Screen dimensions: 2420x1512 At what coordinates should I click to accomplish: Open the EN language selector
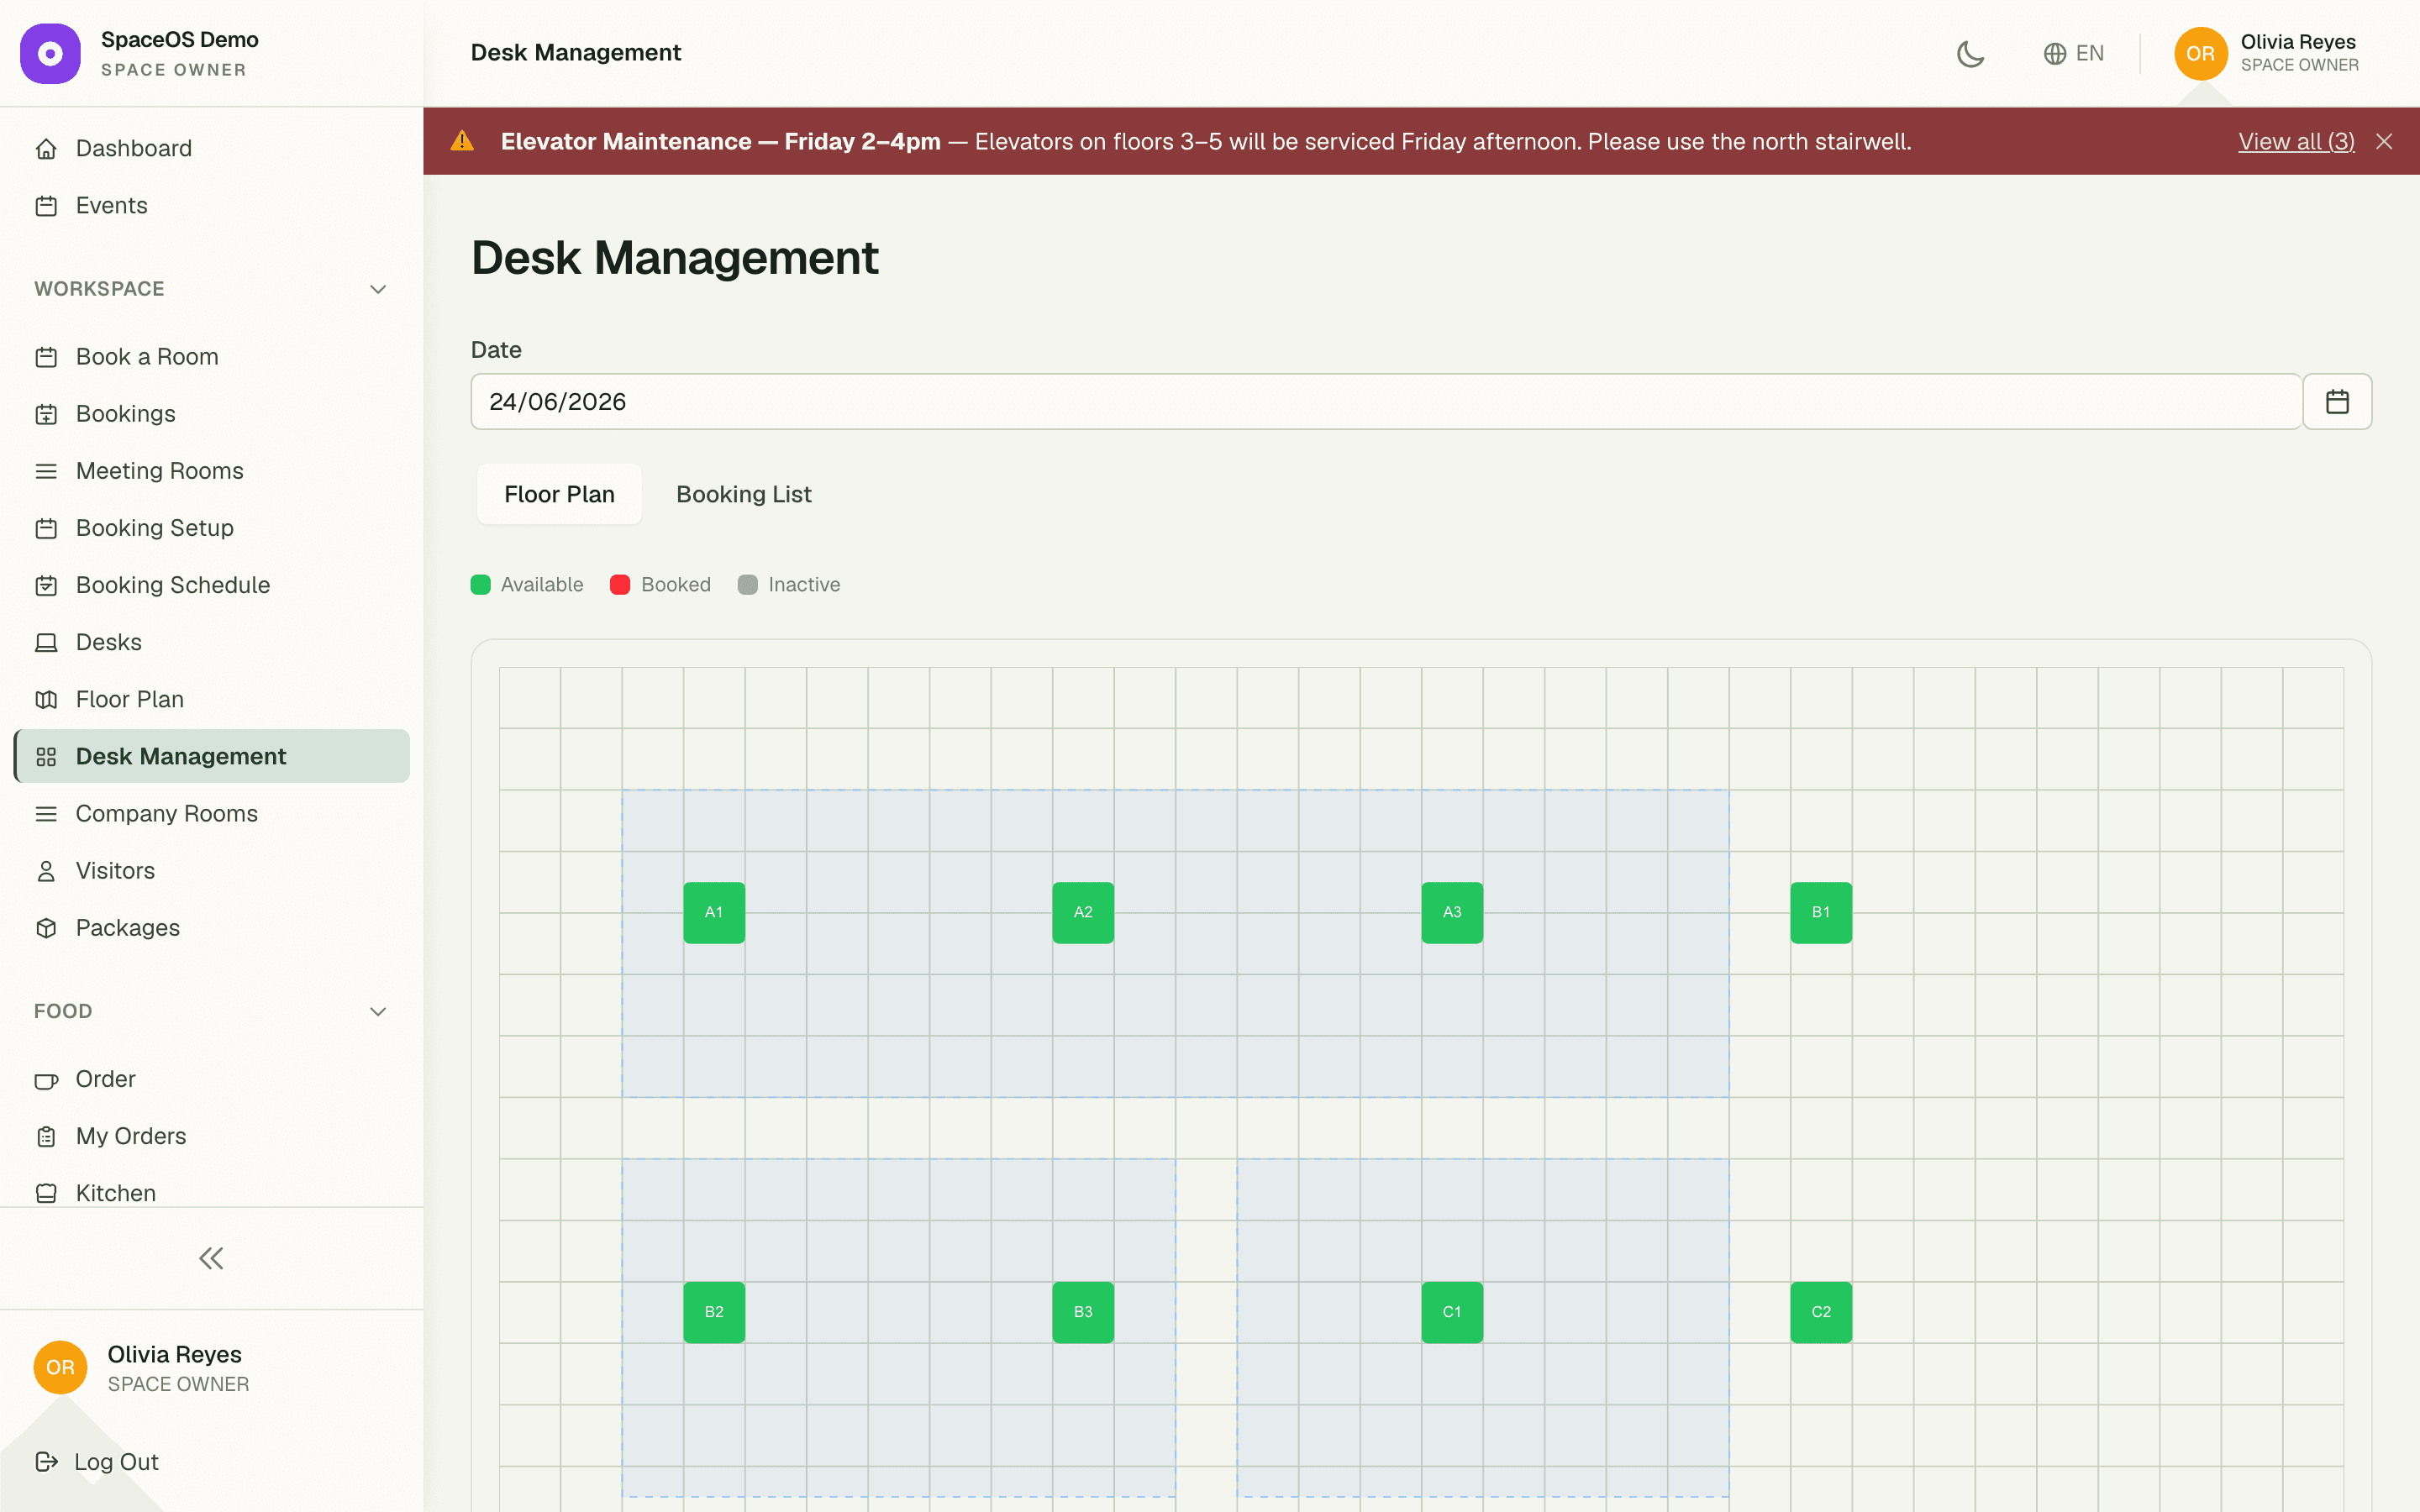(x=2074, y=54)
